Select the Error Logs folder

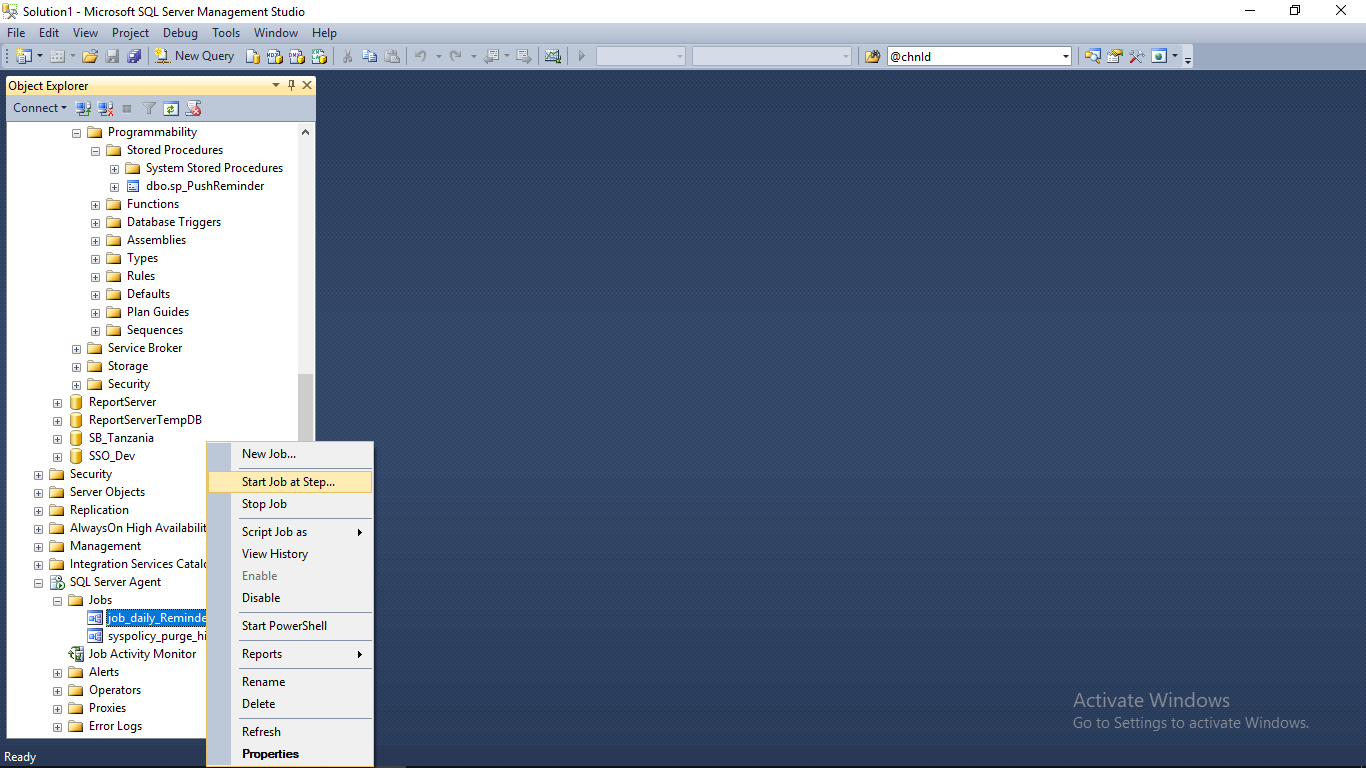tap(115, 726)
